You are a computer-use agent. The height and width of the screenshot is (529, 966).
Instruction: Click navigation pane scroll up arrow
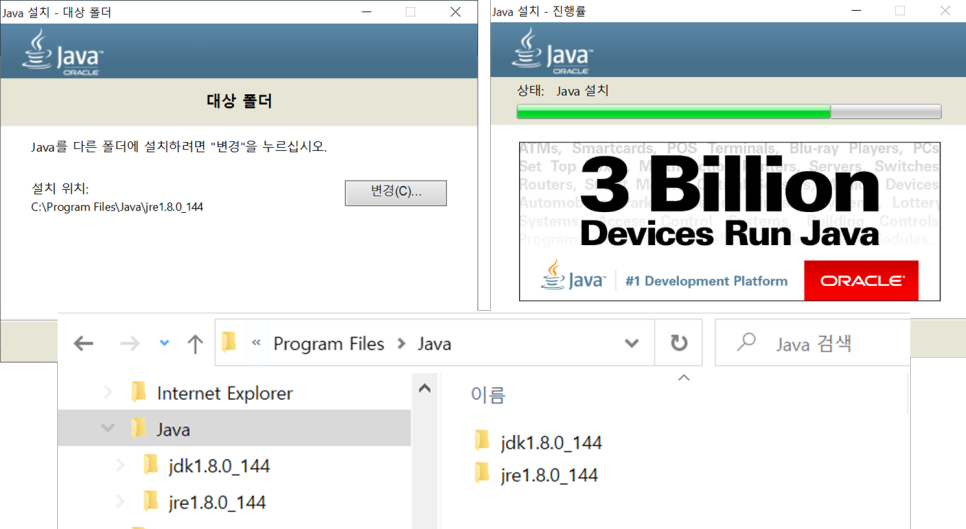click(424, 388)
